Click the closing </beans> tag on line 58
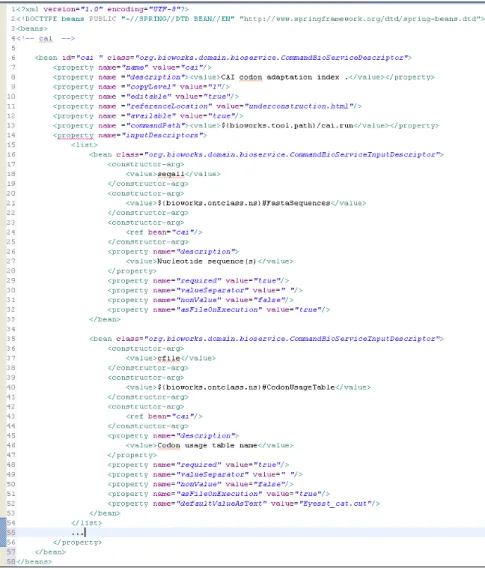 tap(34, 562)
